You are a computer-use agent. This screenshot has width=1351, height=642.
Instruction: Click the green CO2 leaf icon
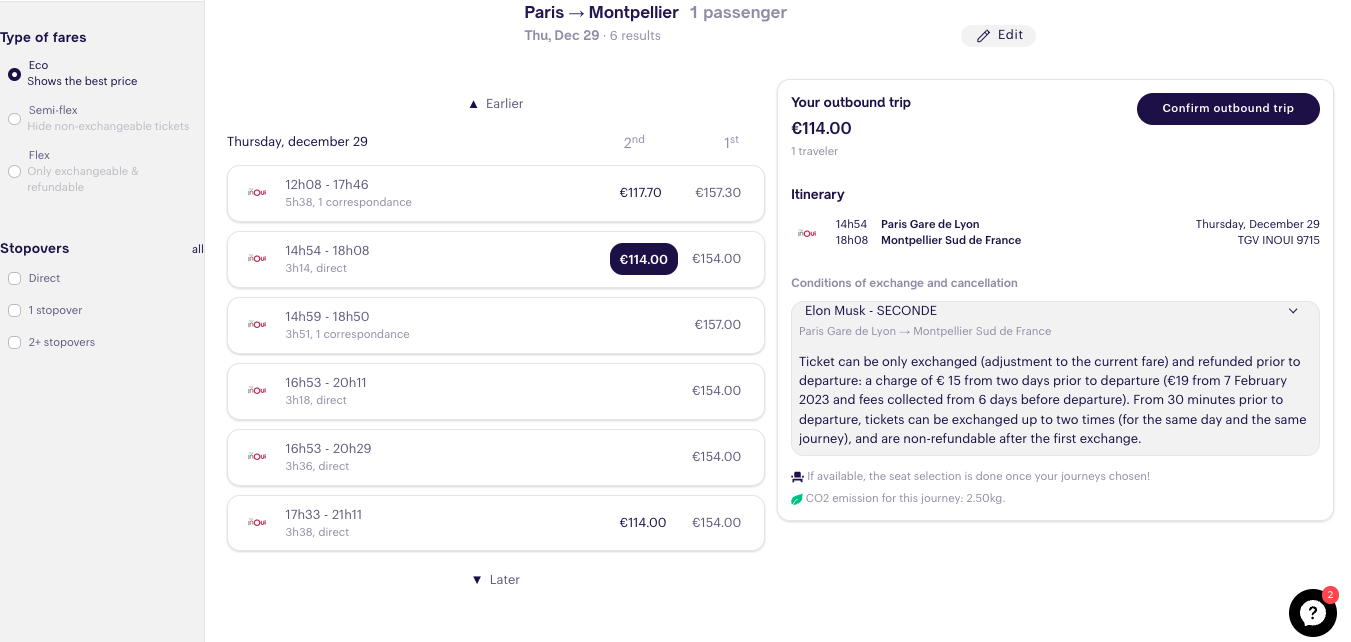coord(797,499)
